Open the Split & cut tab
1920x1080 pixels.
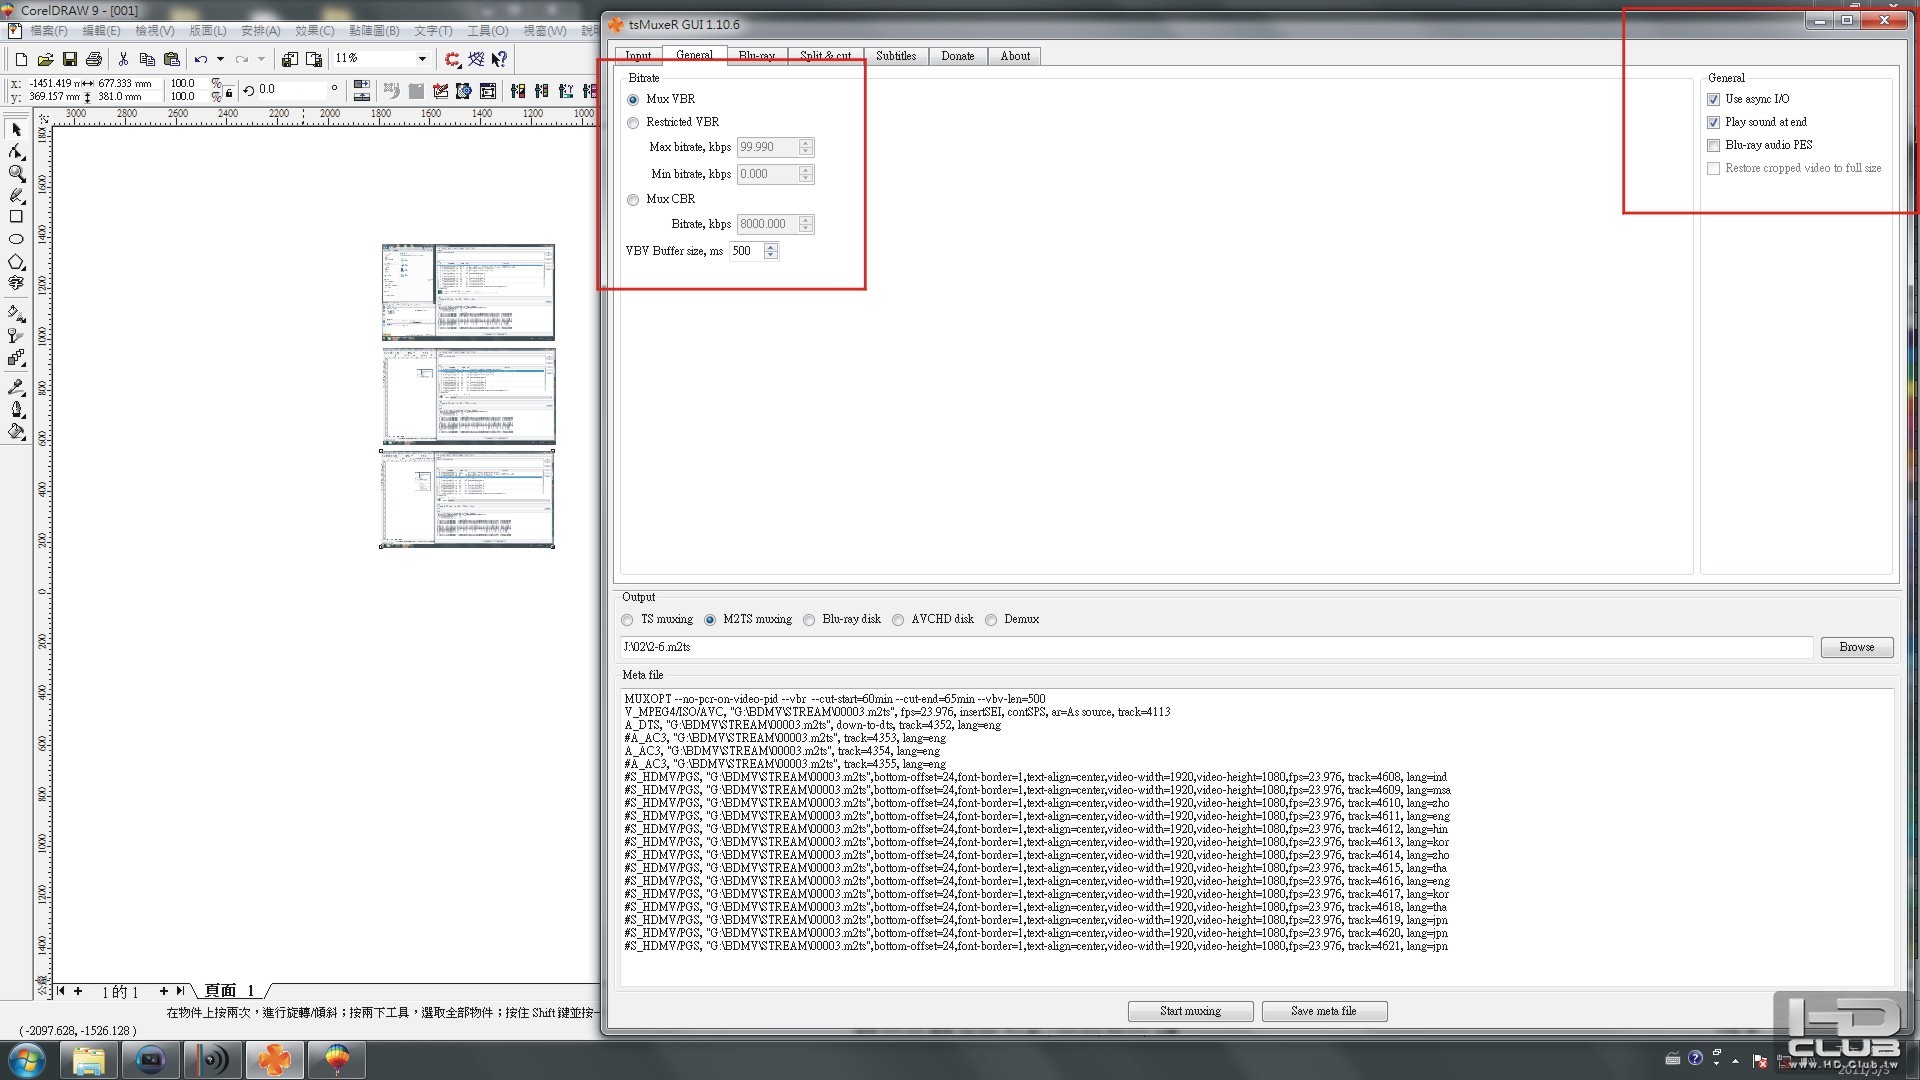pyautogui.click(x=825, y=56)
